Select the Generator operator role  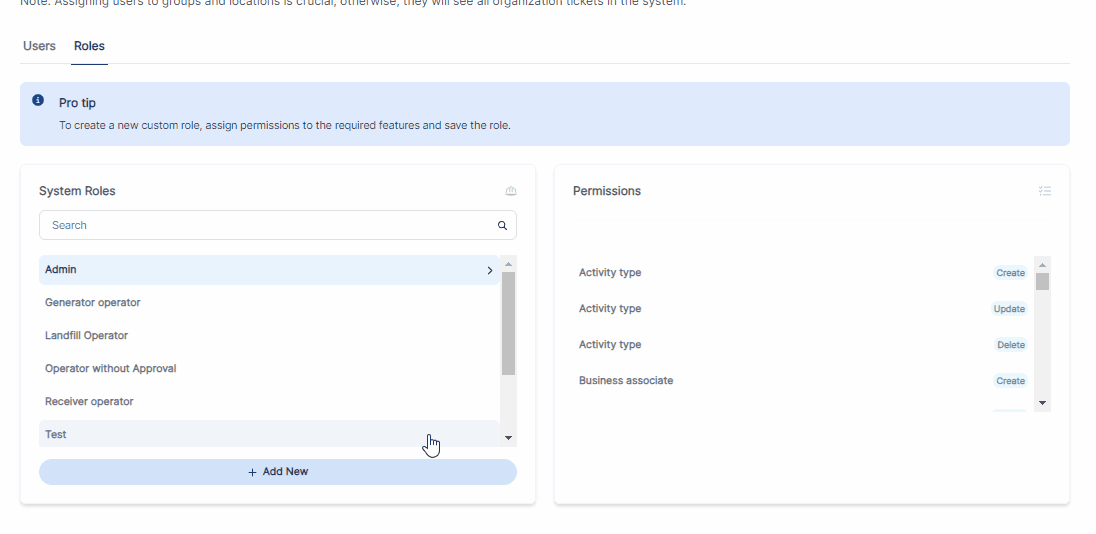point(269,303)
